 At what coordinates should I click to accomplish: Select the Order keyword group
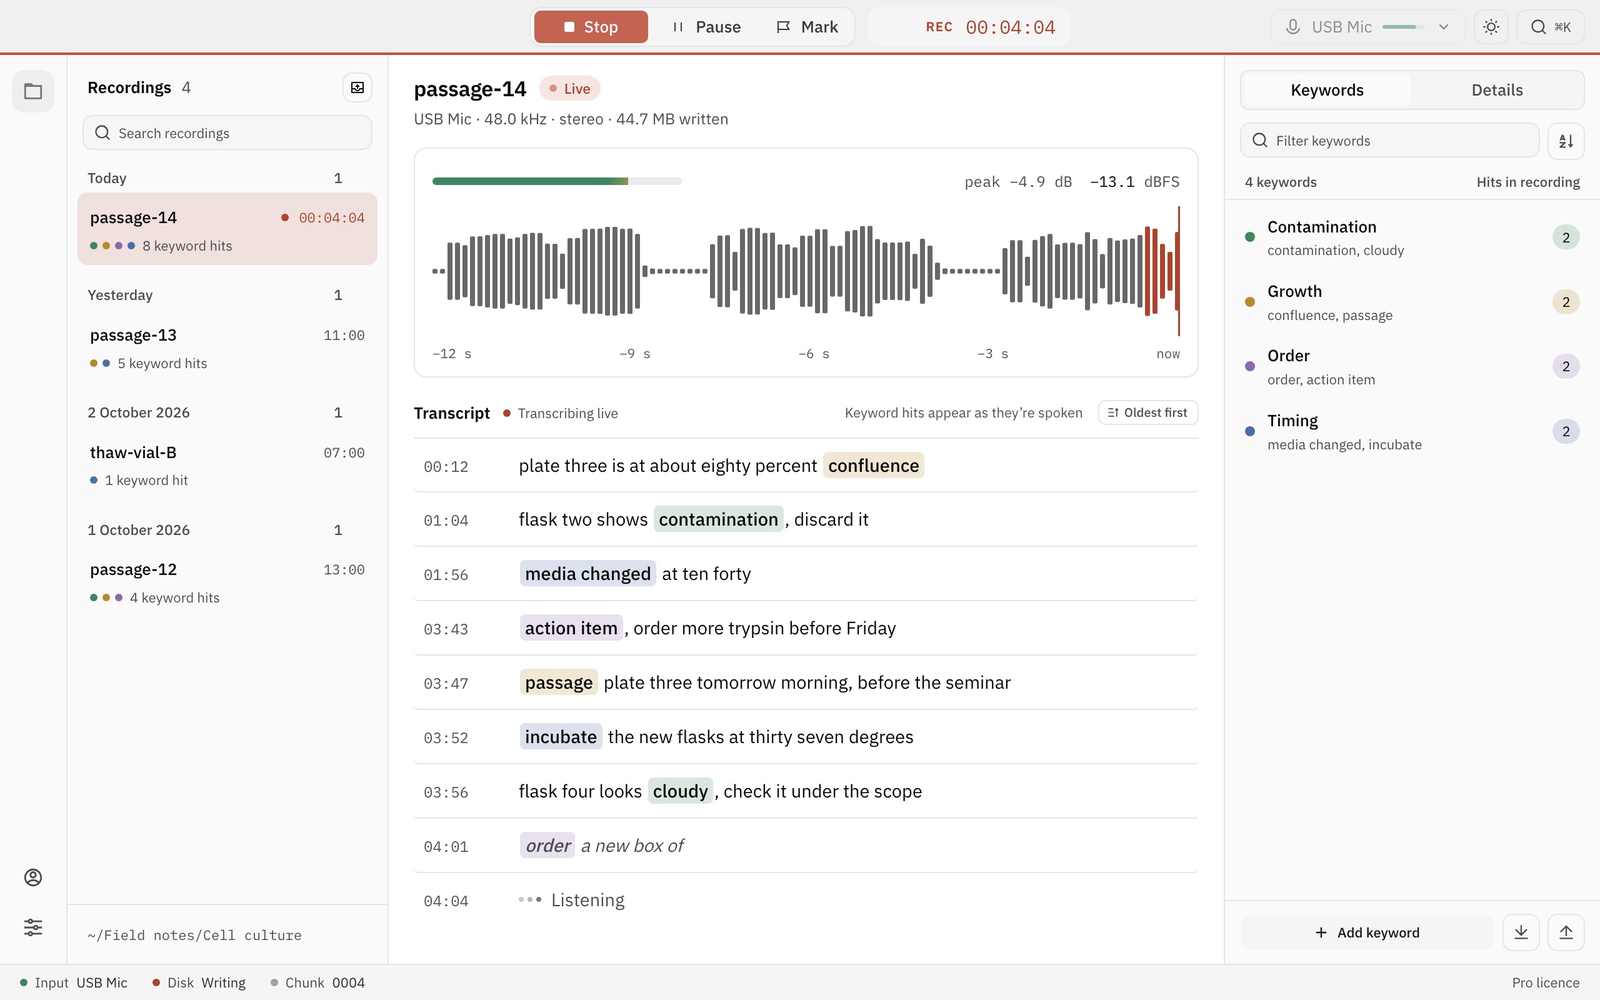pyautogui.click(x=1412, y=367)
